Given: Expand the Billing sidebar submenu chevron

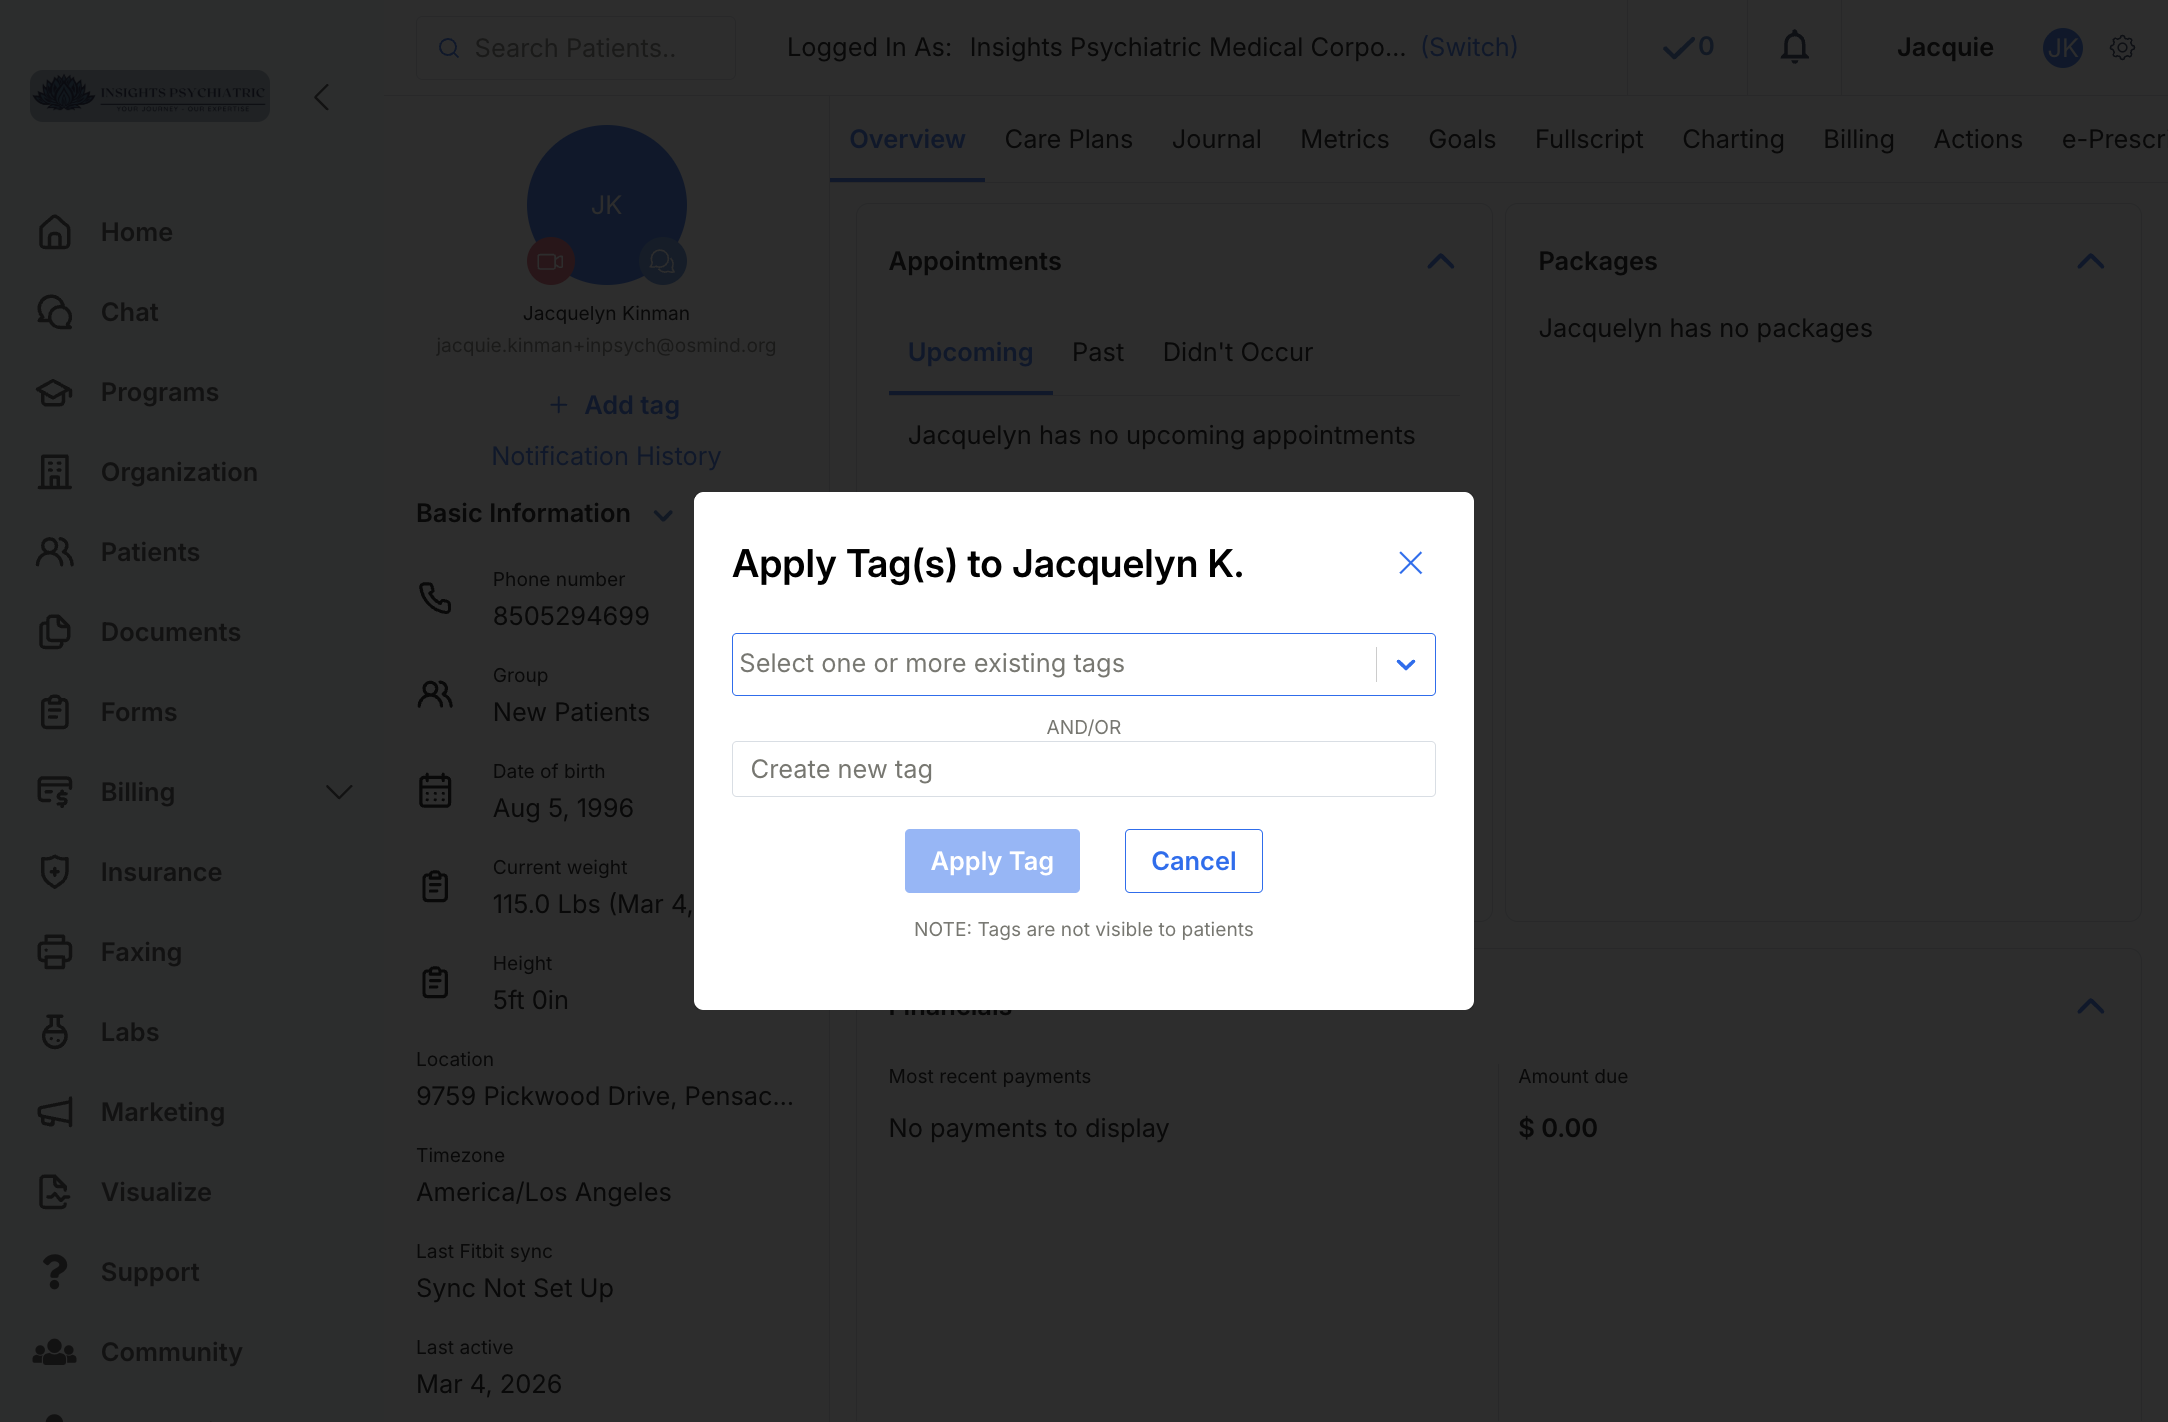Looking at the screenshot, I should tap(339, 792).
